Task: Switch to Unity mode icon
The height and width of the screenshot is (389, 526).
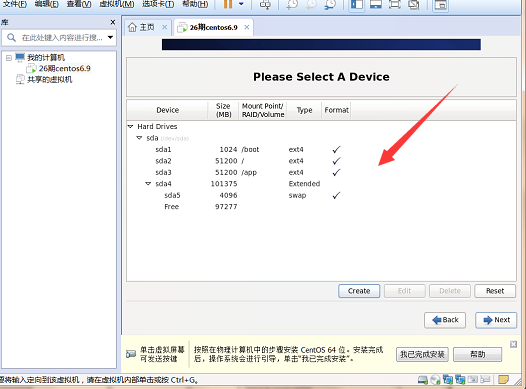Action: point(414,4)
